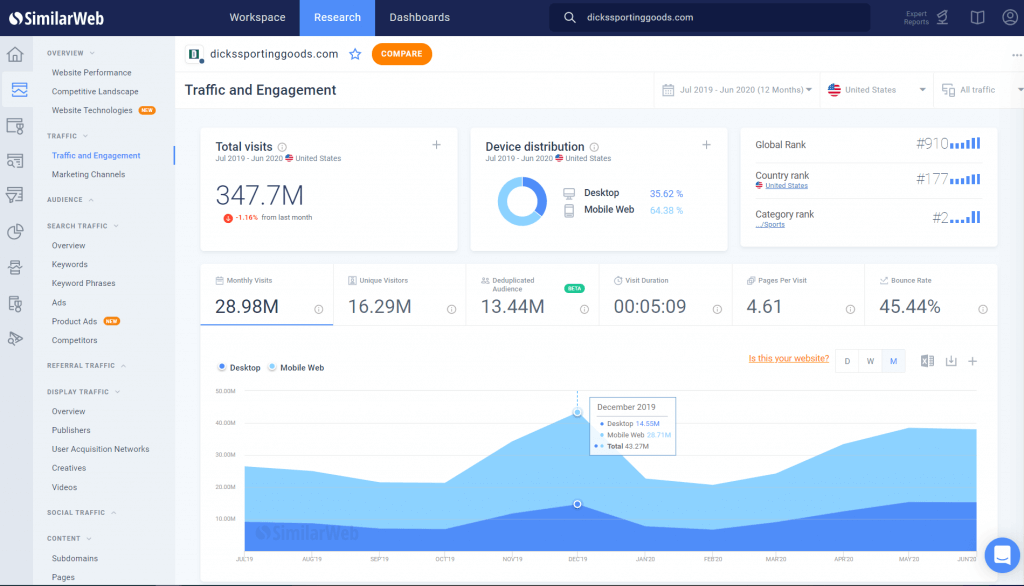This screenshot has width=1024, height=586.
Task: Switch chart granularity to Weekly with W toggle
Action: [870, 361]
